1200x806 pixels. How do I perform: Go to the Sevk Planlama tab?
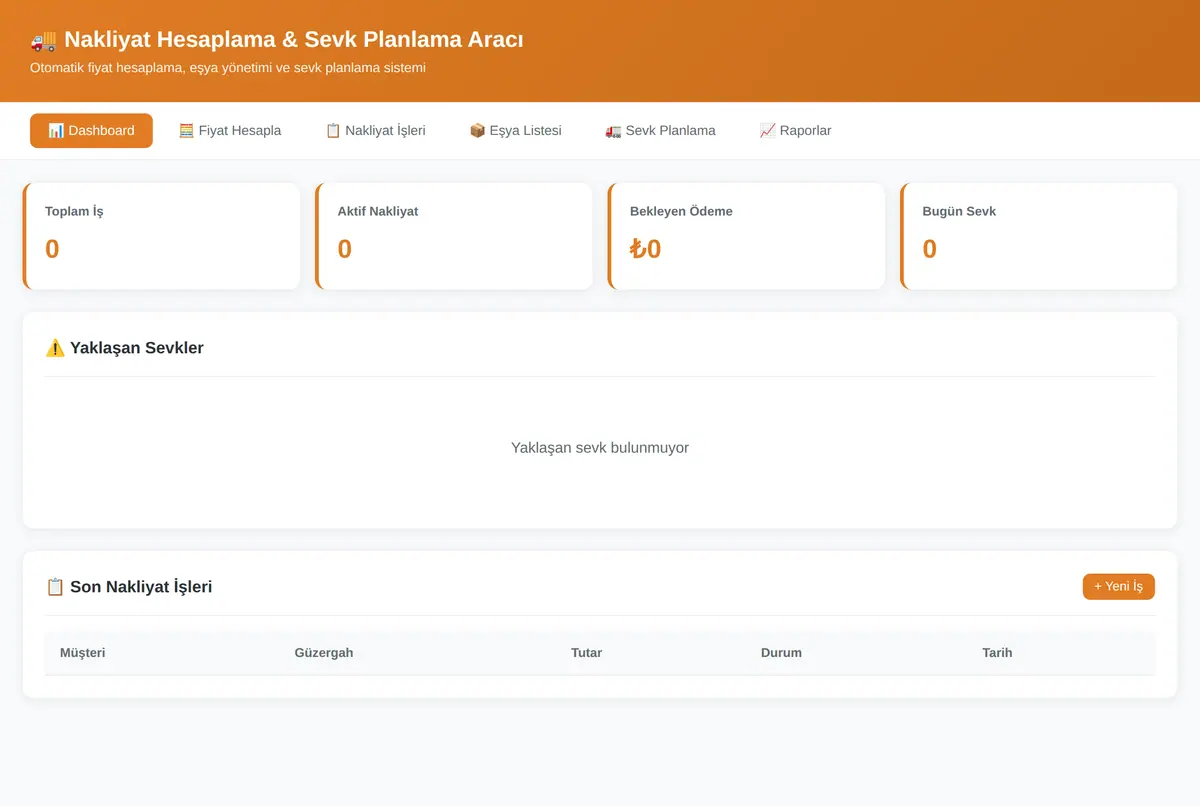pyautogui.click(x=660, y=131)
